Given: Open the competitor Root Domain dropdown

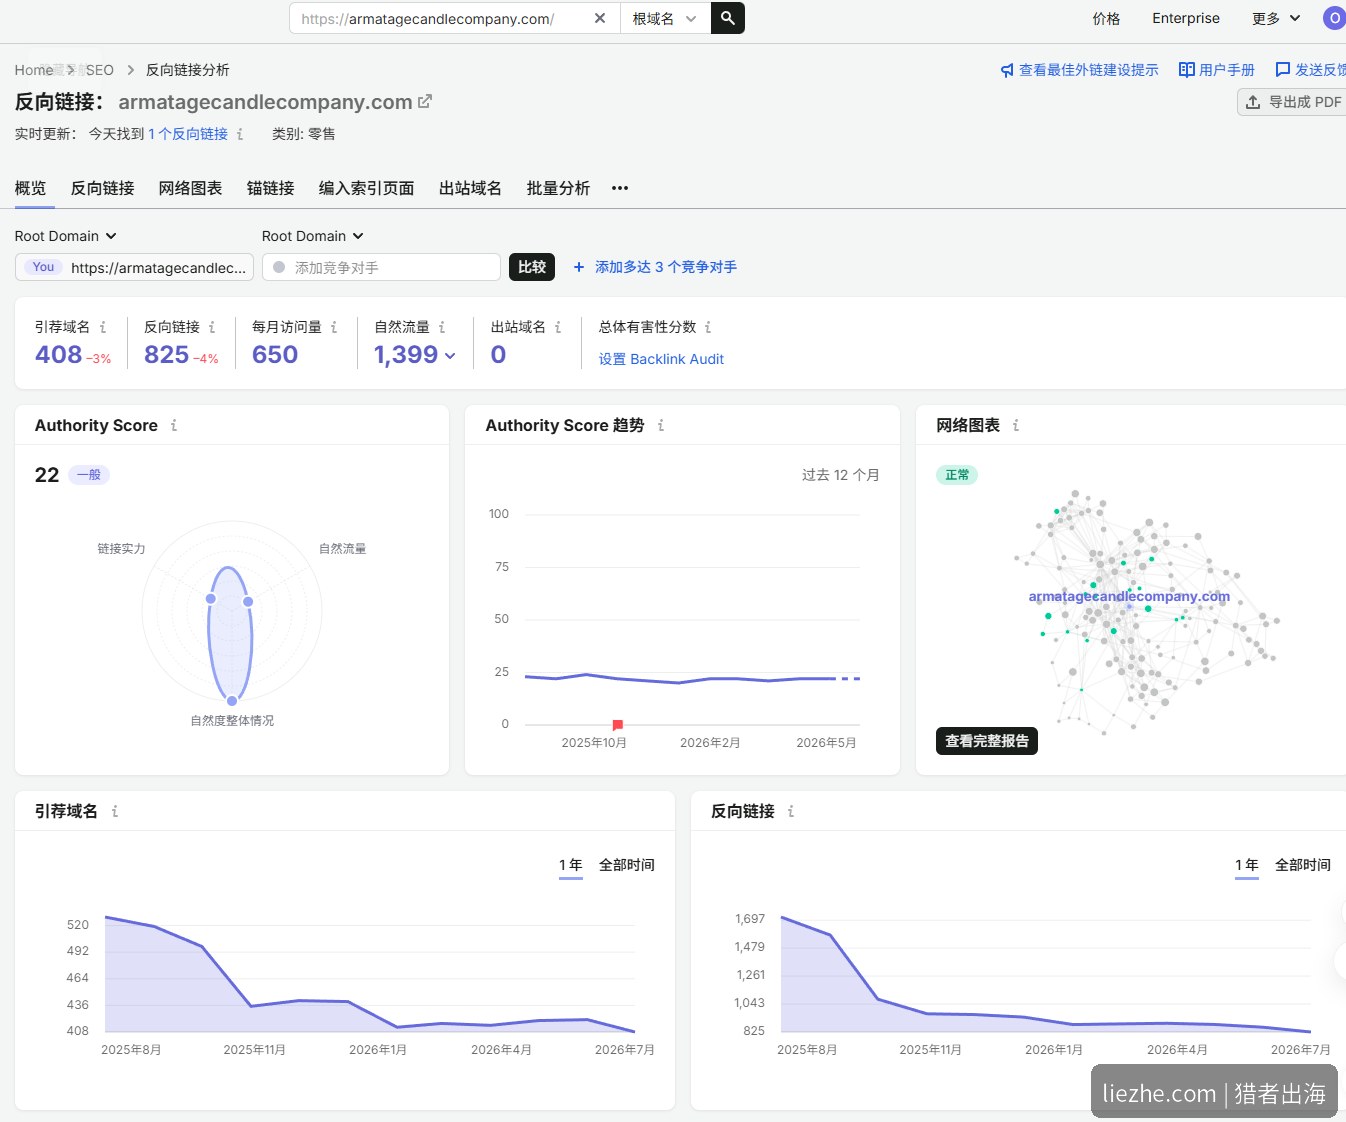Looking at the screenshot, I should (x=313, y=236).
